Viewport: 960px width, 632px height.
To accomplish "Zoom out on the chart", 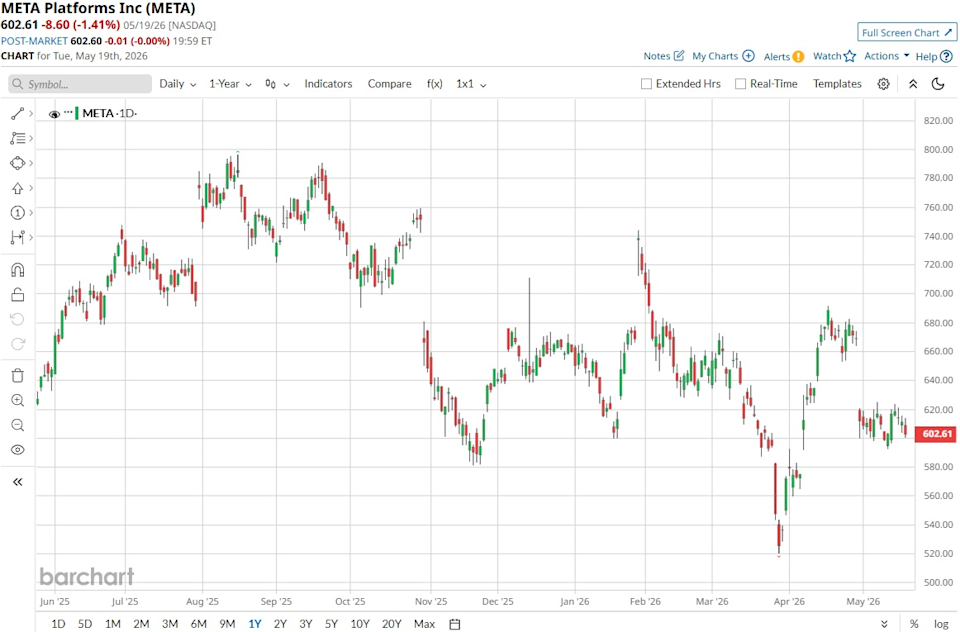I will click(17, 425).
